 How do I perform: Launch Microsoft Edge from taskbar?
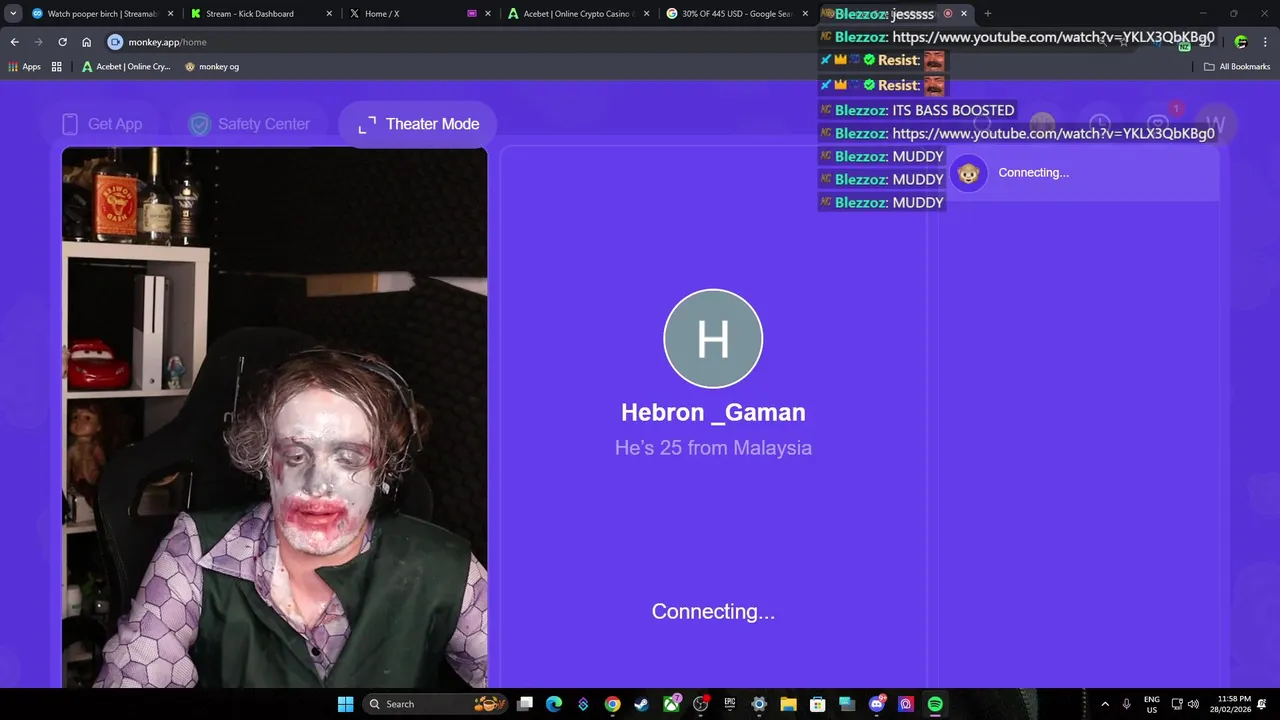coord(554,704)
